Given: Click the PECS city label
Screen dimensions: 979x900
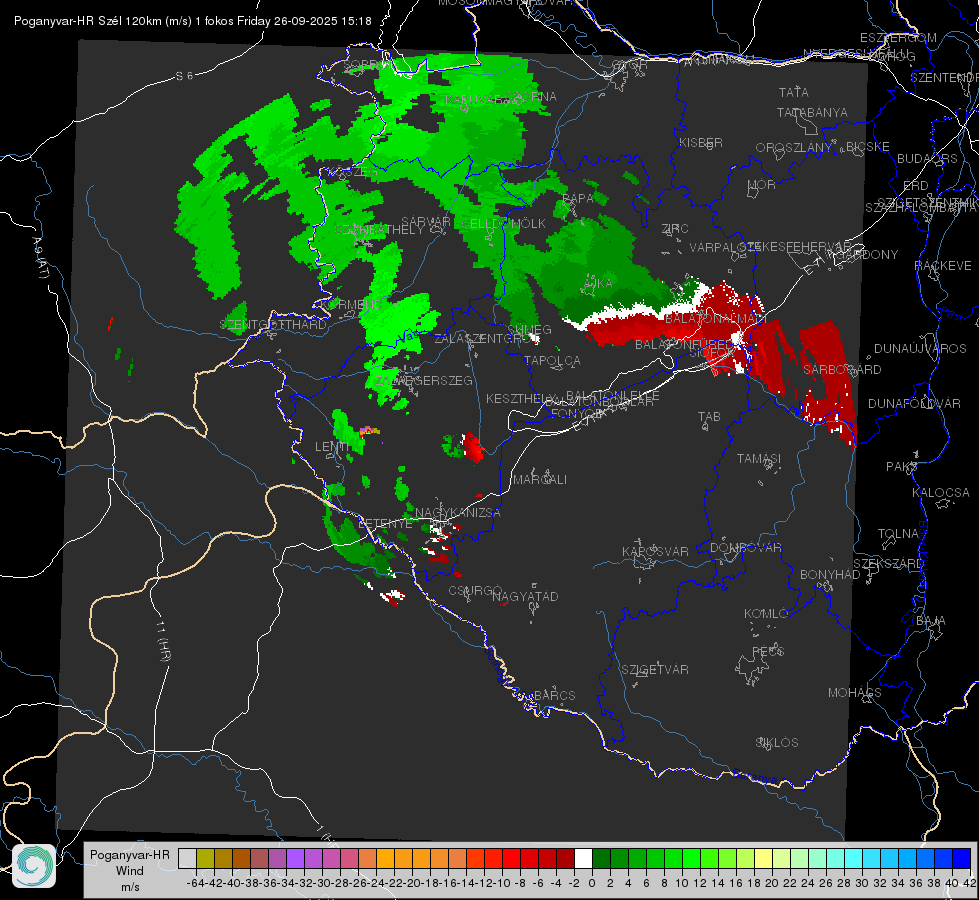Looking at the screenshot, I should point(767,651).
